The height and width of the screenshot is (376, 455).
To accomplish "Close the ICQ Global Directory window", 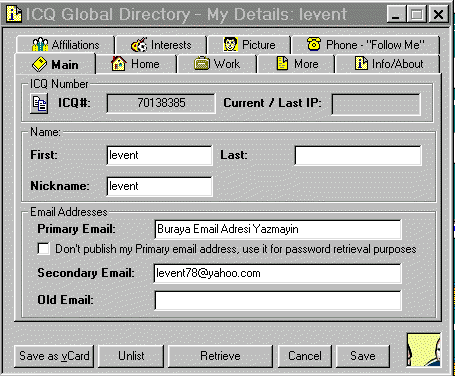I will point(438,15).
